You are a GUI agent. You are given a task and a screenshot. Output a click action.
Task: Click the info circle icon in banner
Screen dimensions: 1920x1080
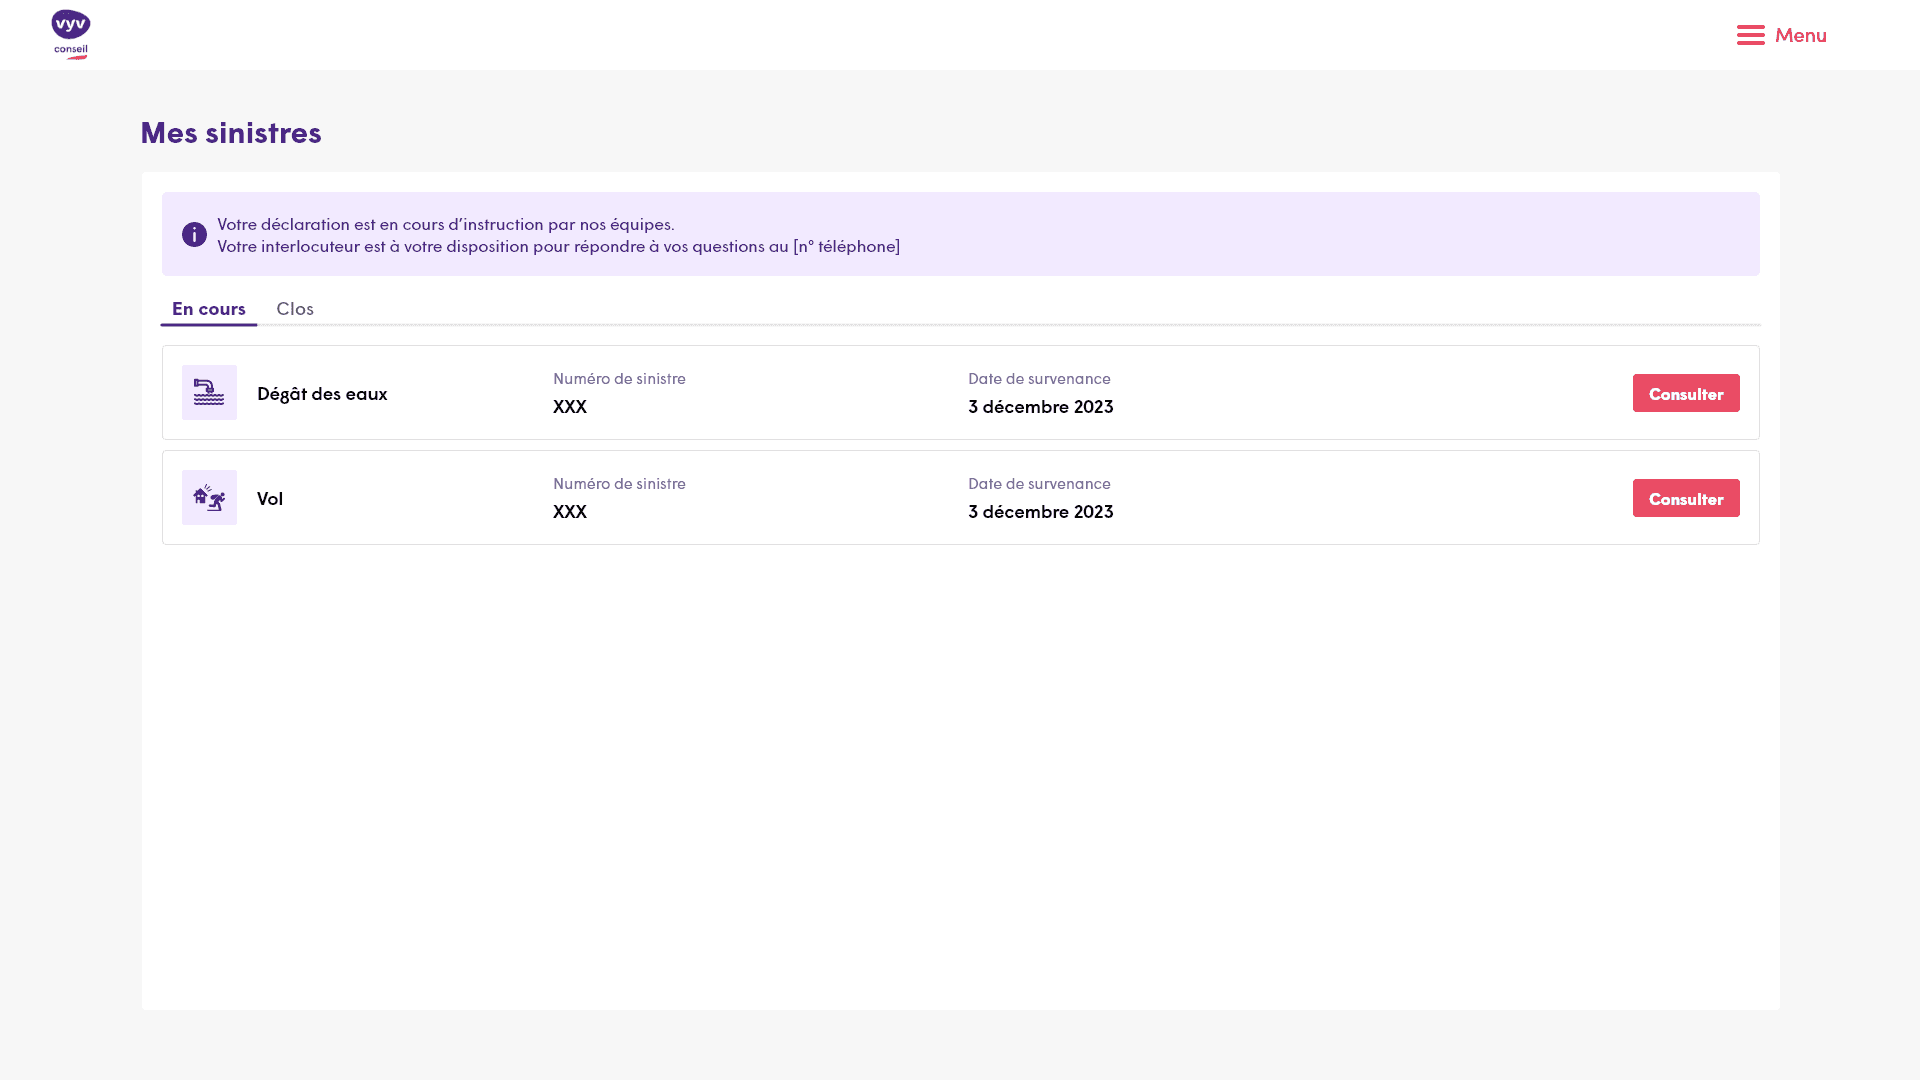tap(194, 234)
